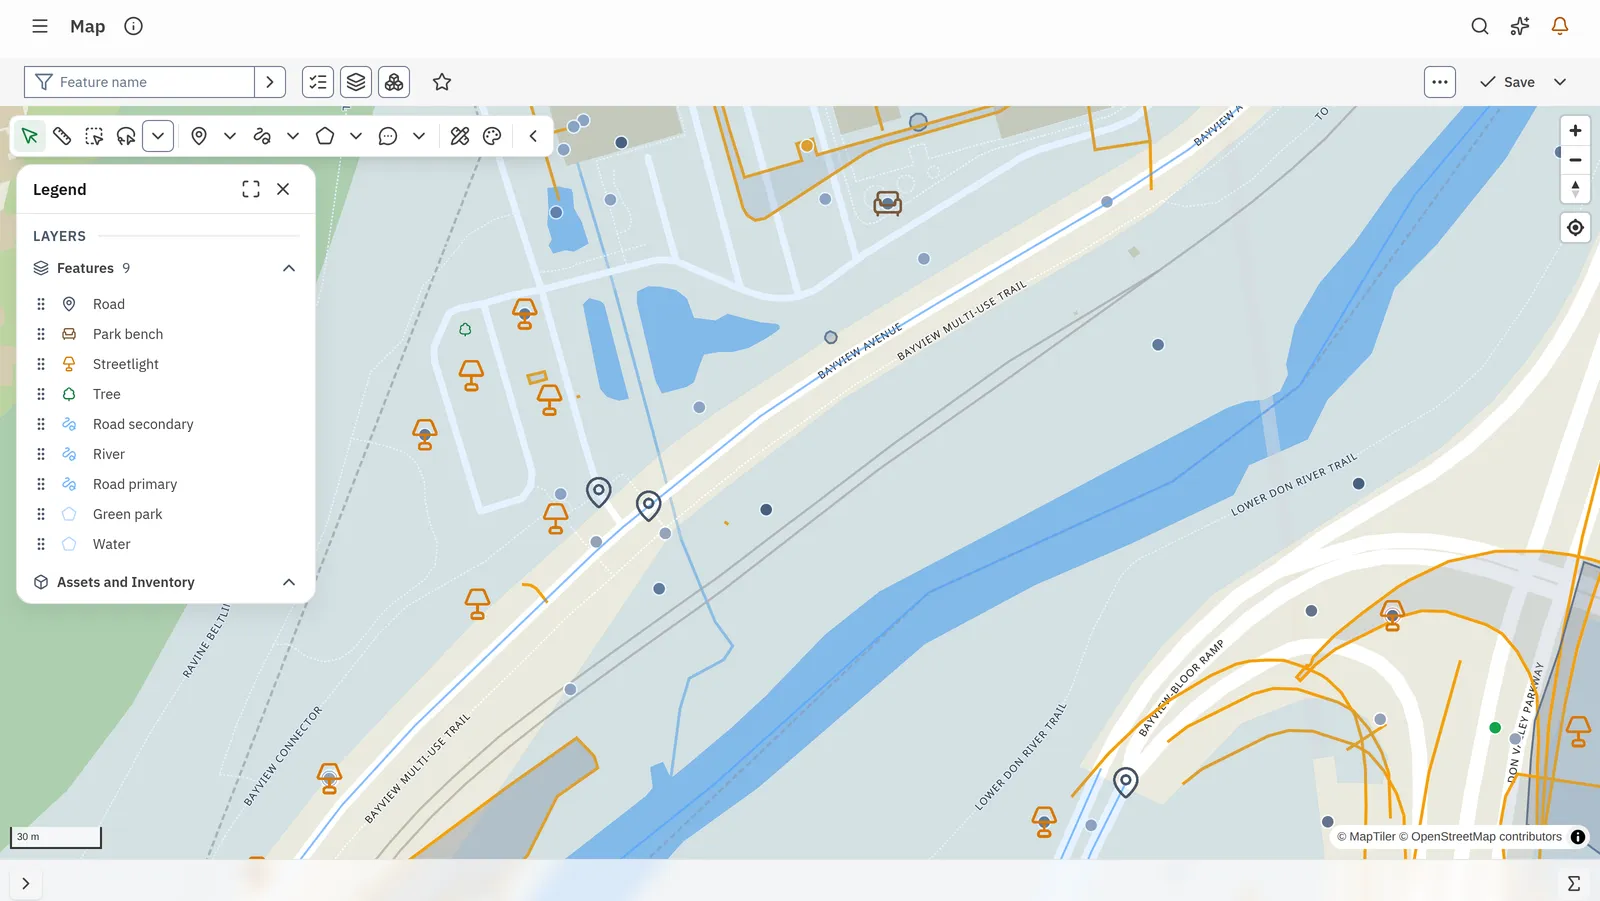Open the edit geometry tools icon
The image size is (1600, 901).
point(460,136)
